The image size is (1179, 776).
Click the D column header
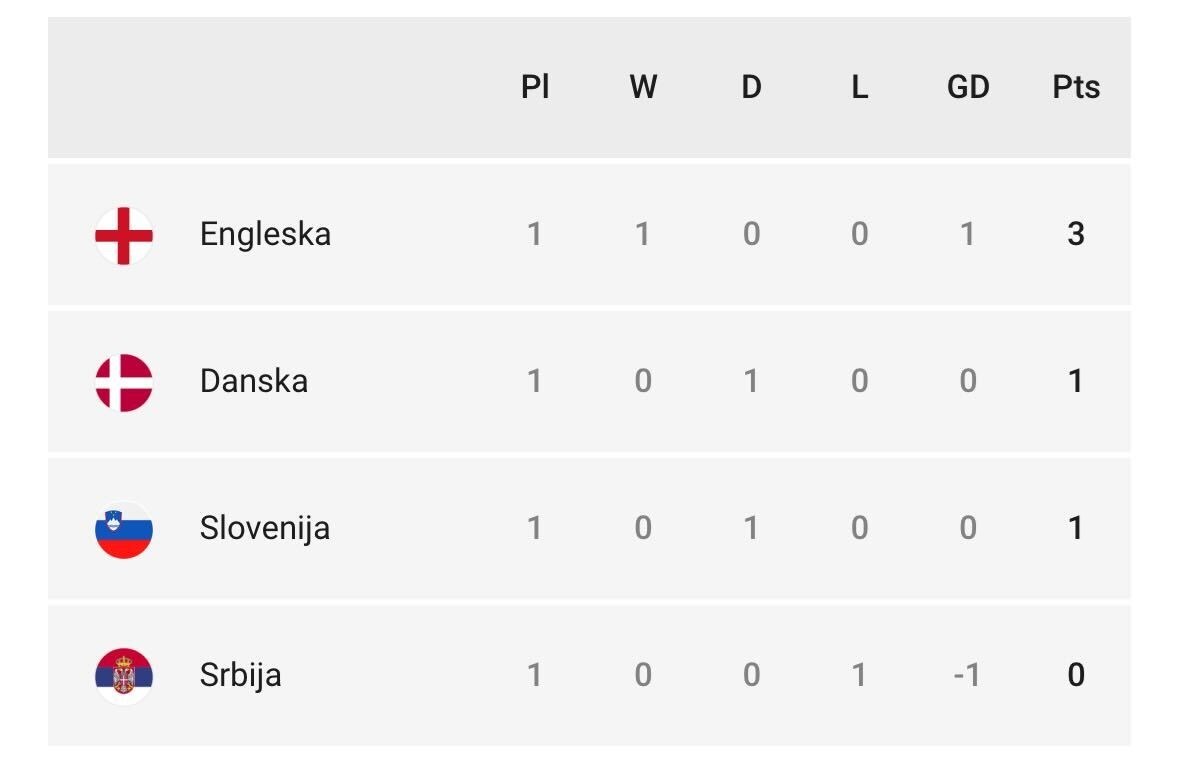pyautogui.click(x=752, y=87)
